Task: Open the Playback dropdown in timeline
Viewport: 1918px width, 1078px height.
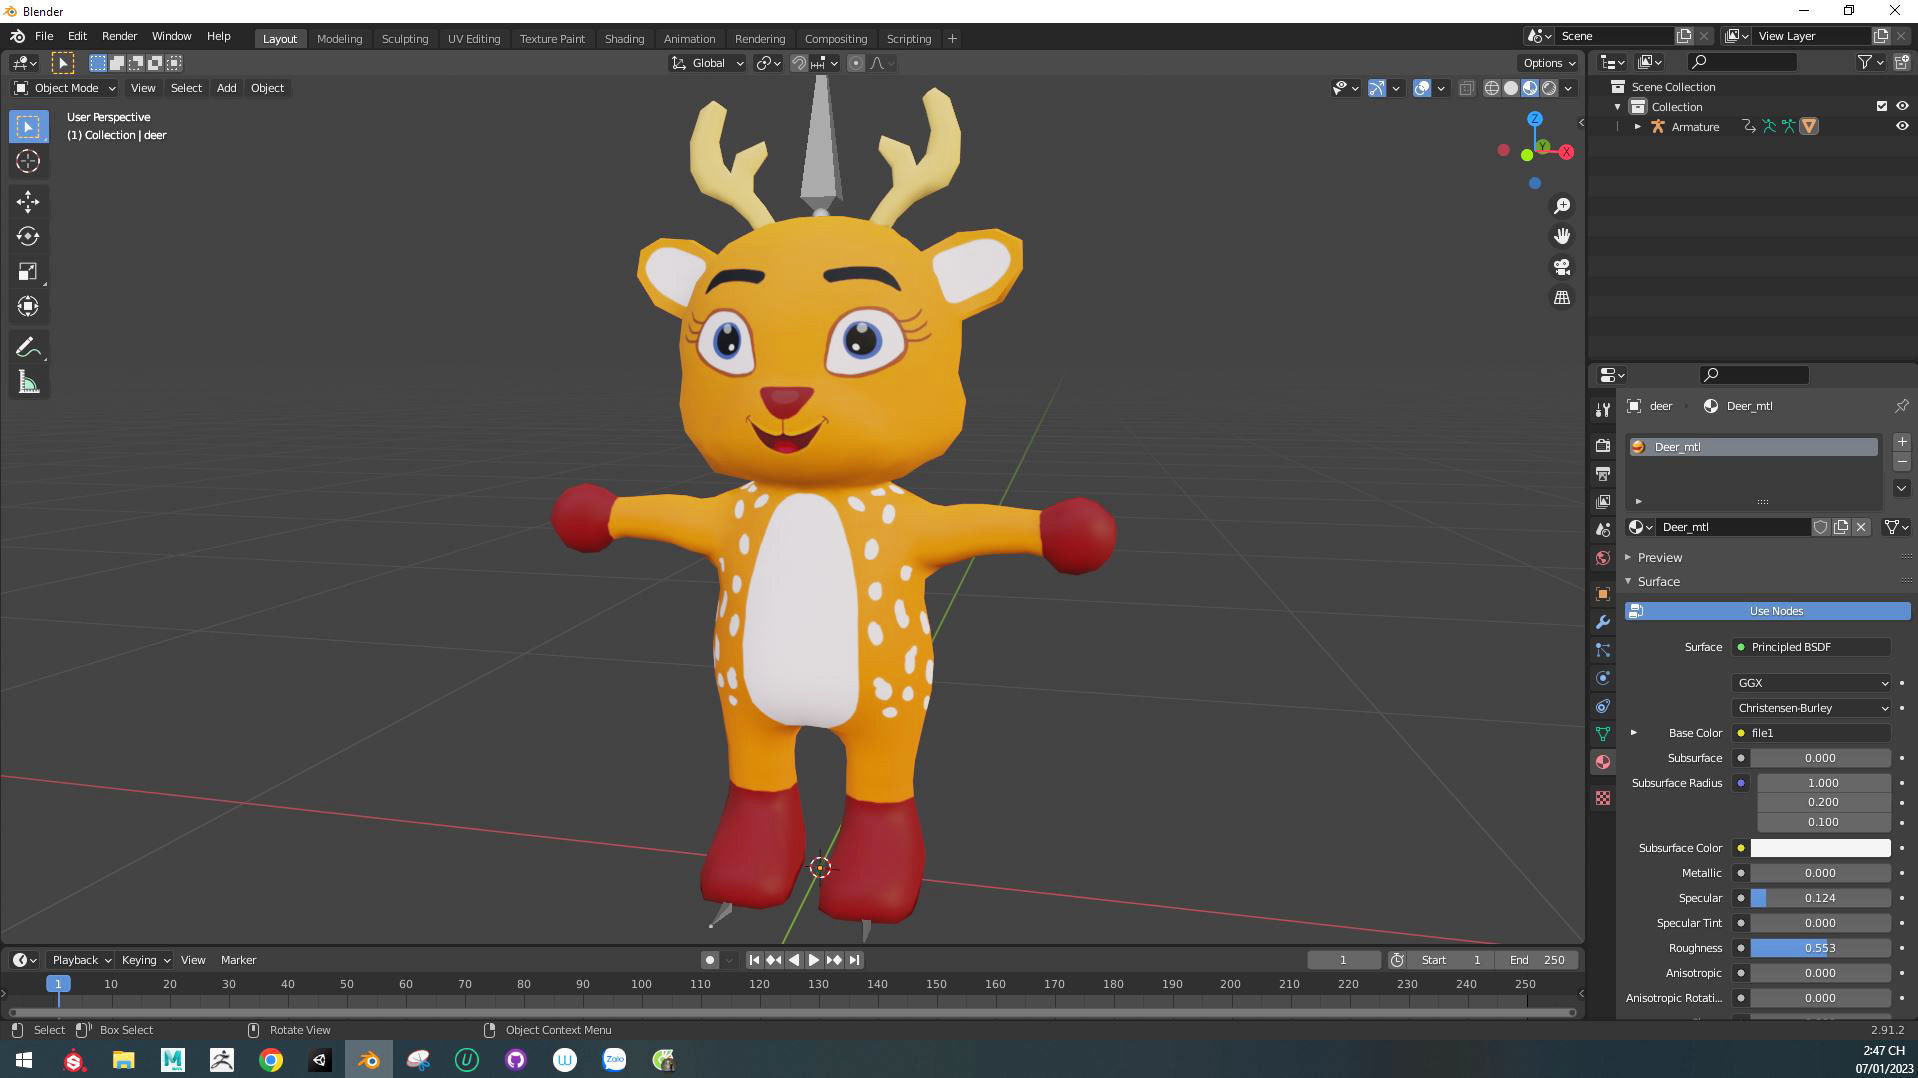Action: [x=81, y=960]
